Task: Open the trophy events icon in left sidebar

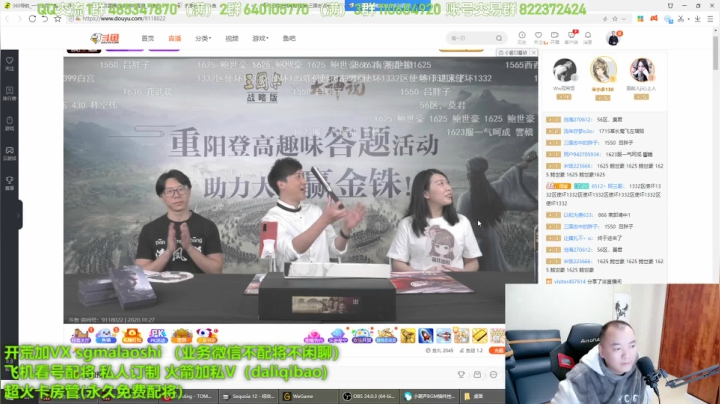Action: (x=10, y=183)
